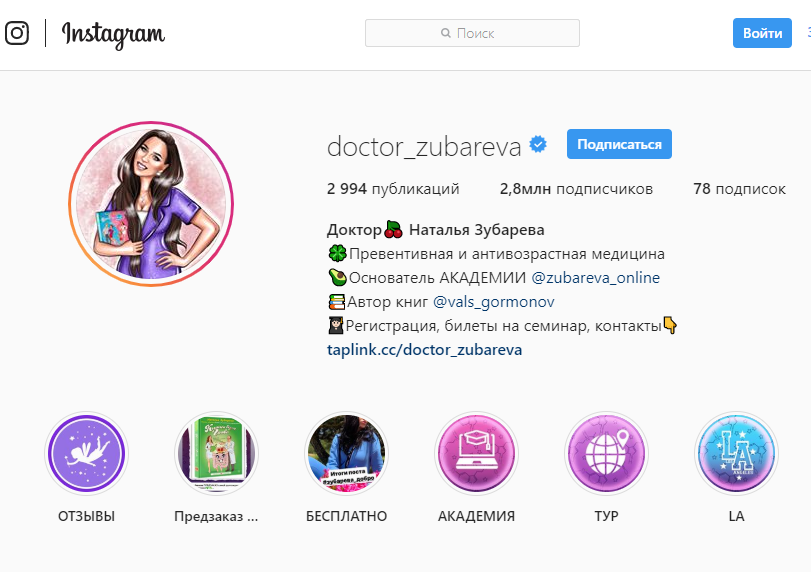
Task: Click the ОТЗЫВЫ highlight label
Action: coord(86,516)
